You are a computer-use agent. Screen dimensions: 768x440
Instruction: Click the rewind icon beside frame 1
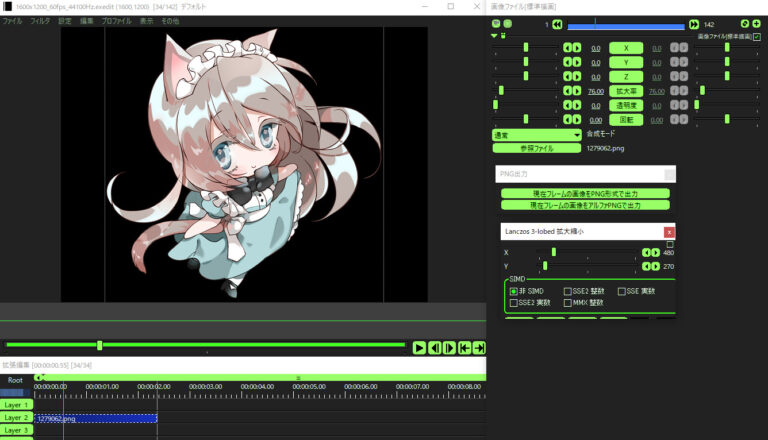pos(558,23)
